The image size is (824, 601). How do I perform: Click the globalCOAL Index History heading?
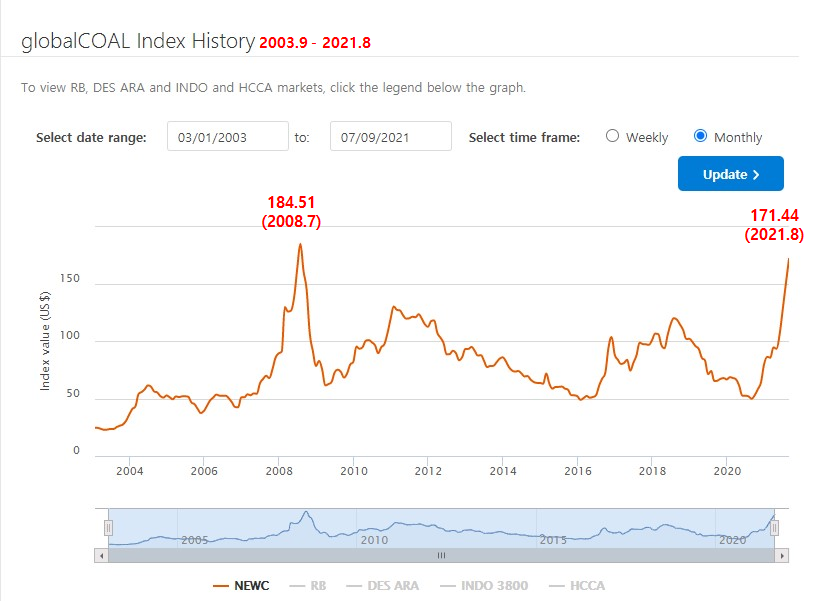tap(138, 40)
